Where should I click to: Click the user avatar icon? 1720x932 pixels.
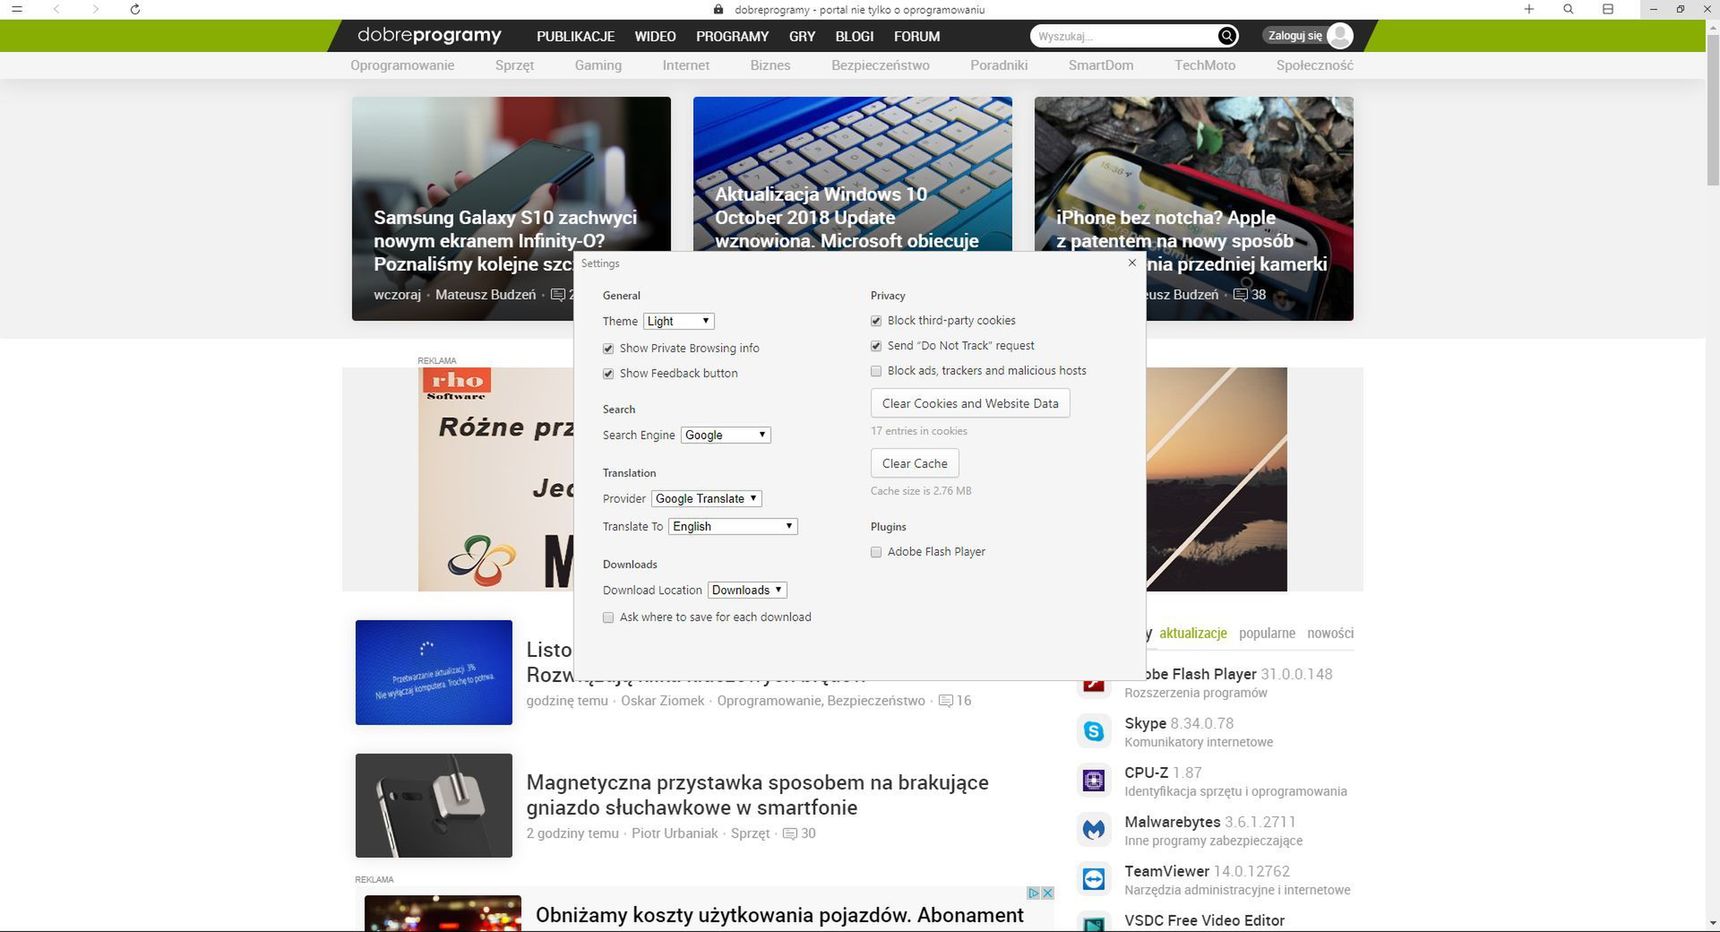(x=1340, y=36)
